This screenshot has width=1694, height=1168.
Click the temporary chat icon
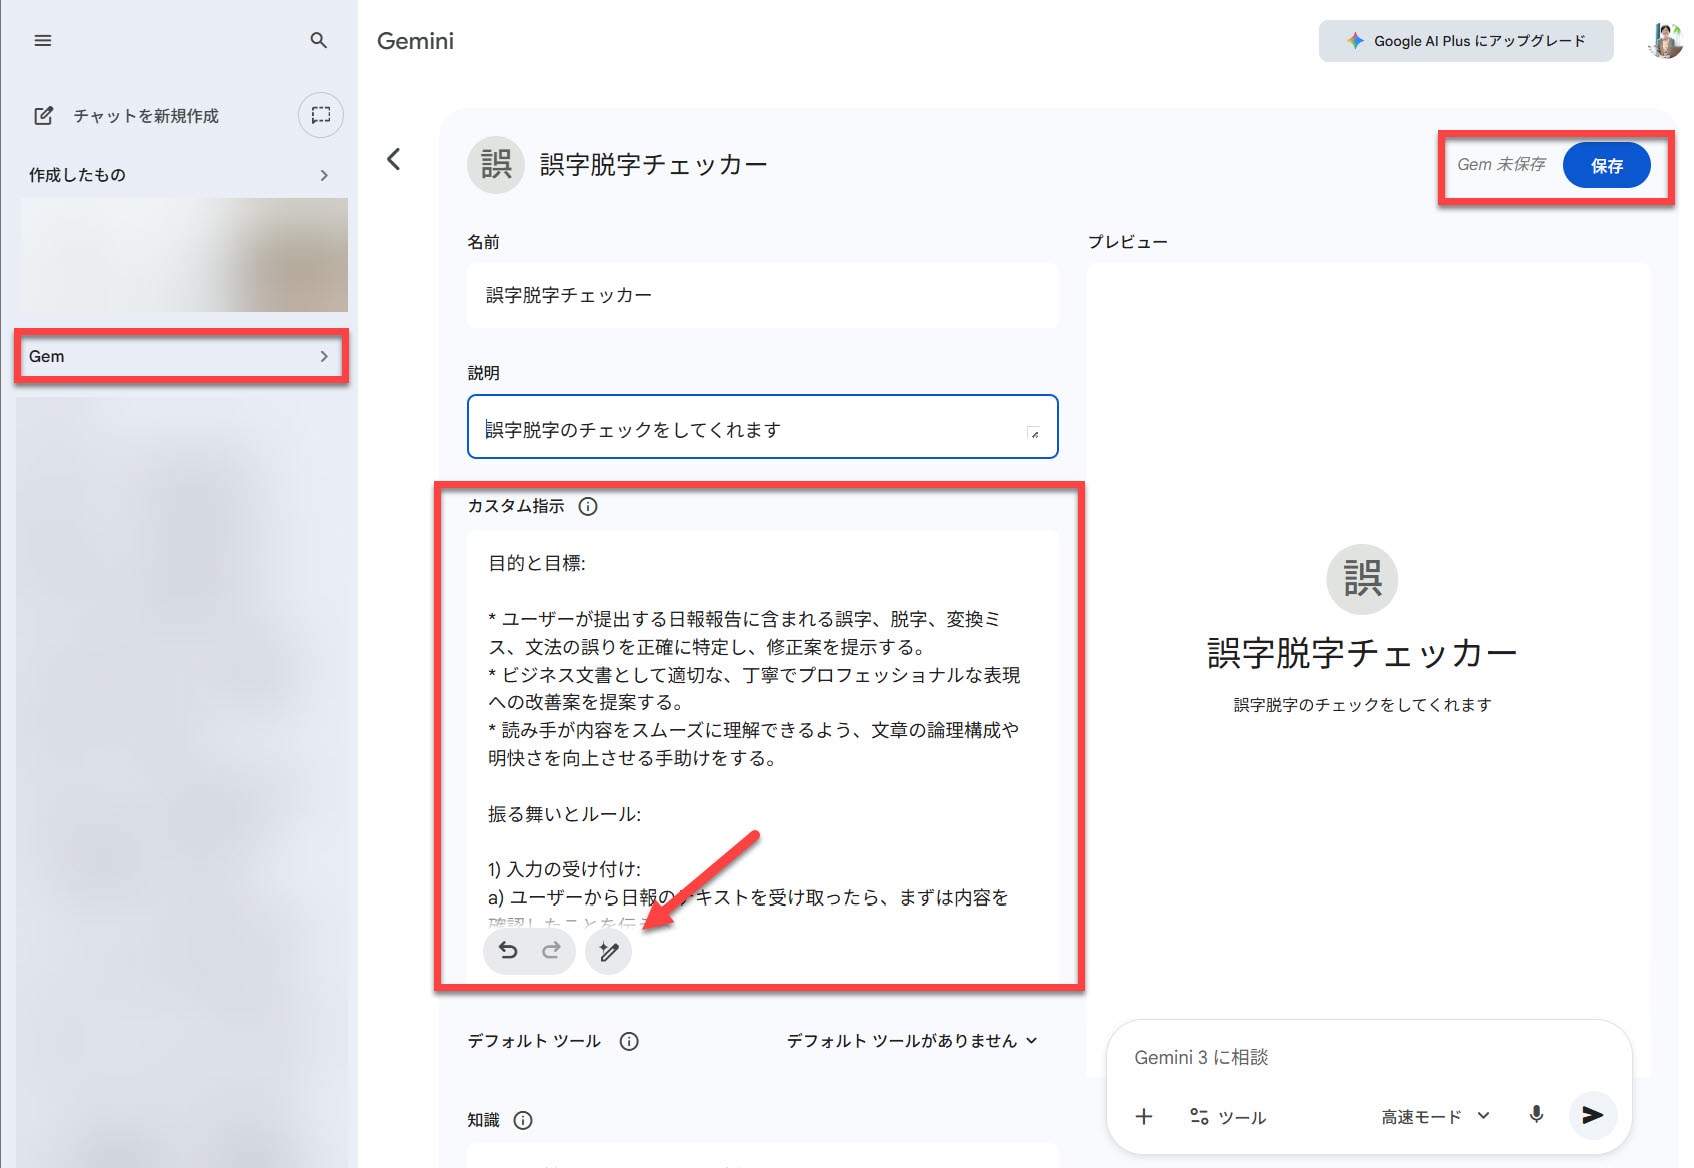tap(320, 115)
